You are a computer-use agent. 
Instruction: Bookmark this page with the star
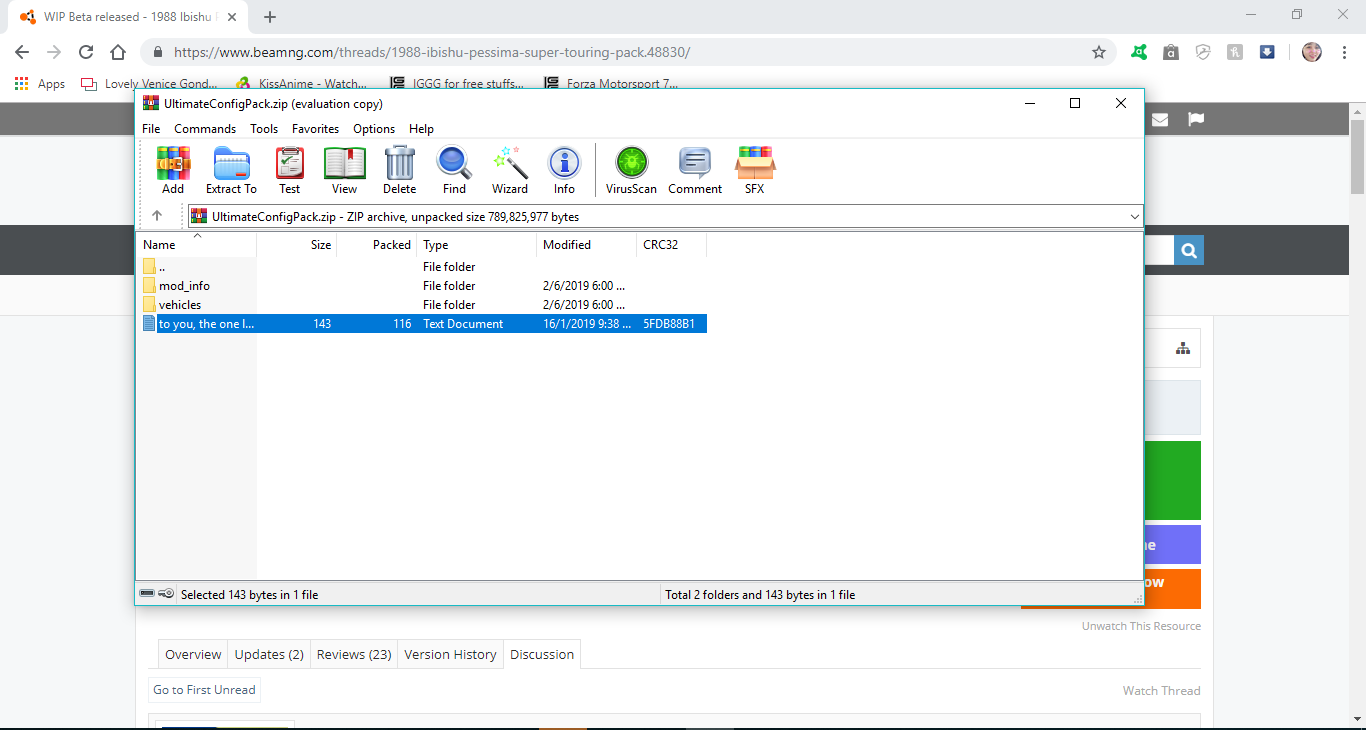coord(1099,52)
